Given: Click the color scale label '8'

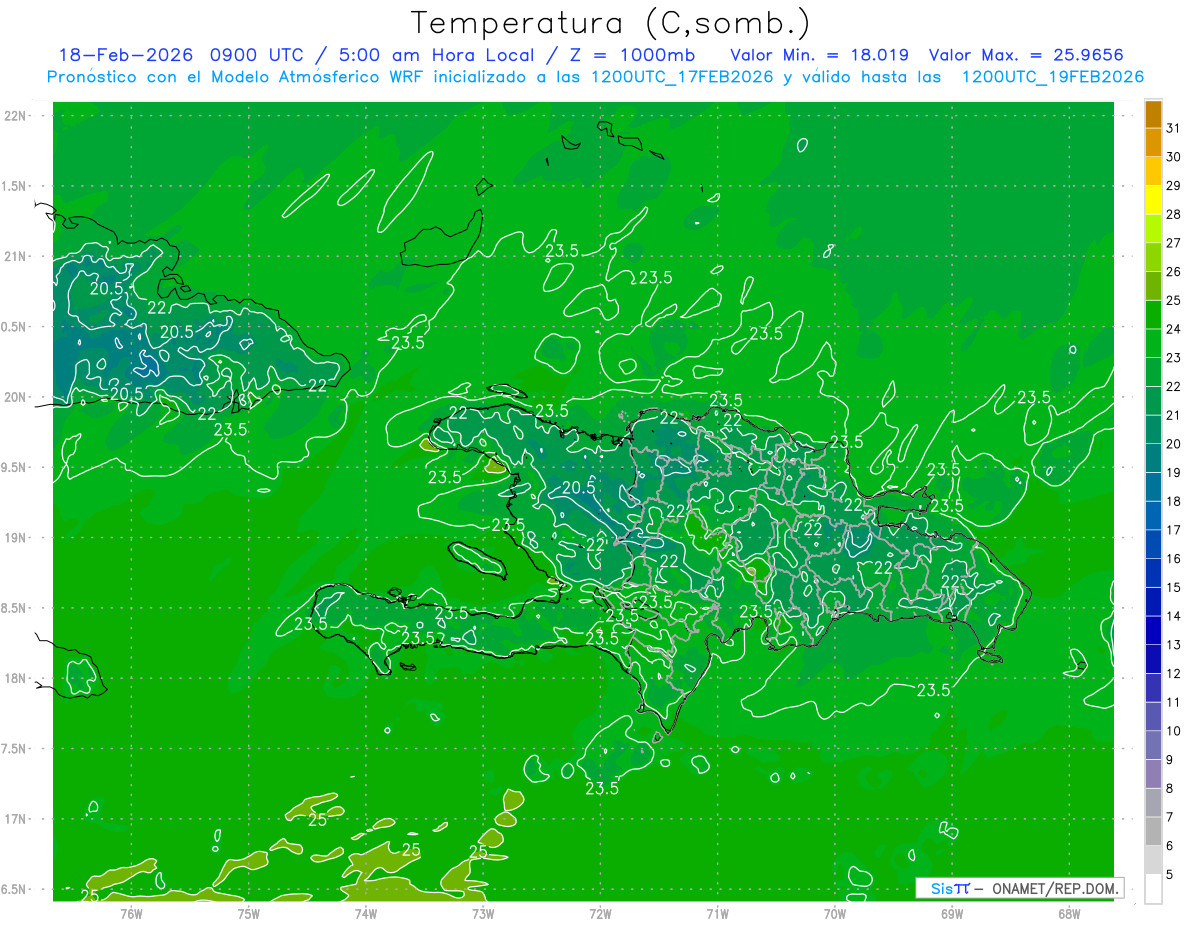Looking at the screenshot, I should tap(1170, 789).
